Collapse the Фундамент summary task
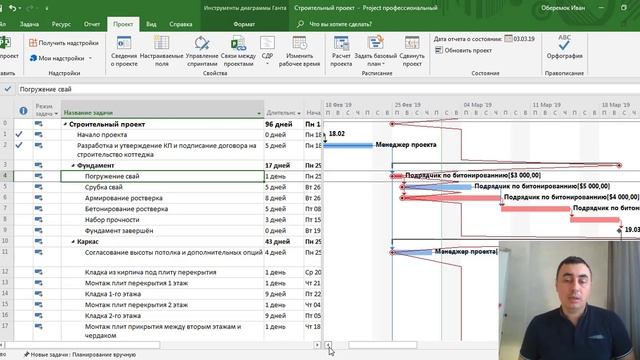This screenshot has width=640, height=360. coord(73,166)
